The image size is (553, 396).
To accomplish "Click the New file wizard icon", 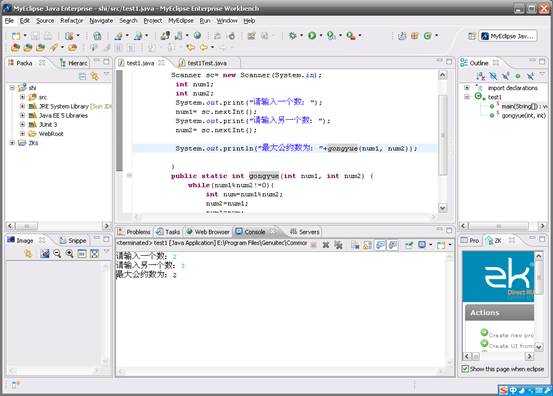I will (16, 36).
